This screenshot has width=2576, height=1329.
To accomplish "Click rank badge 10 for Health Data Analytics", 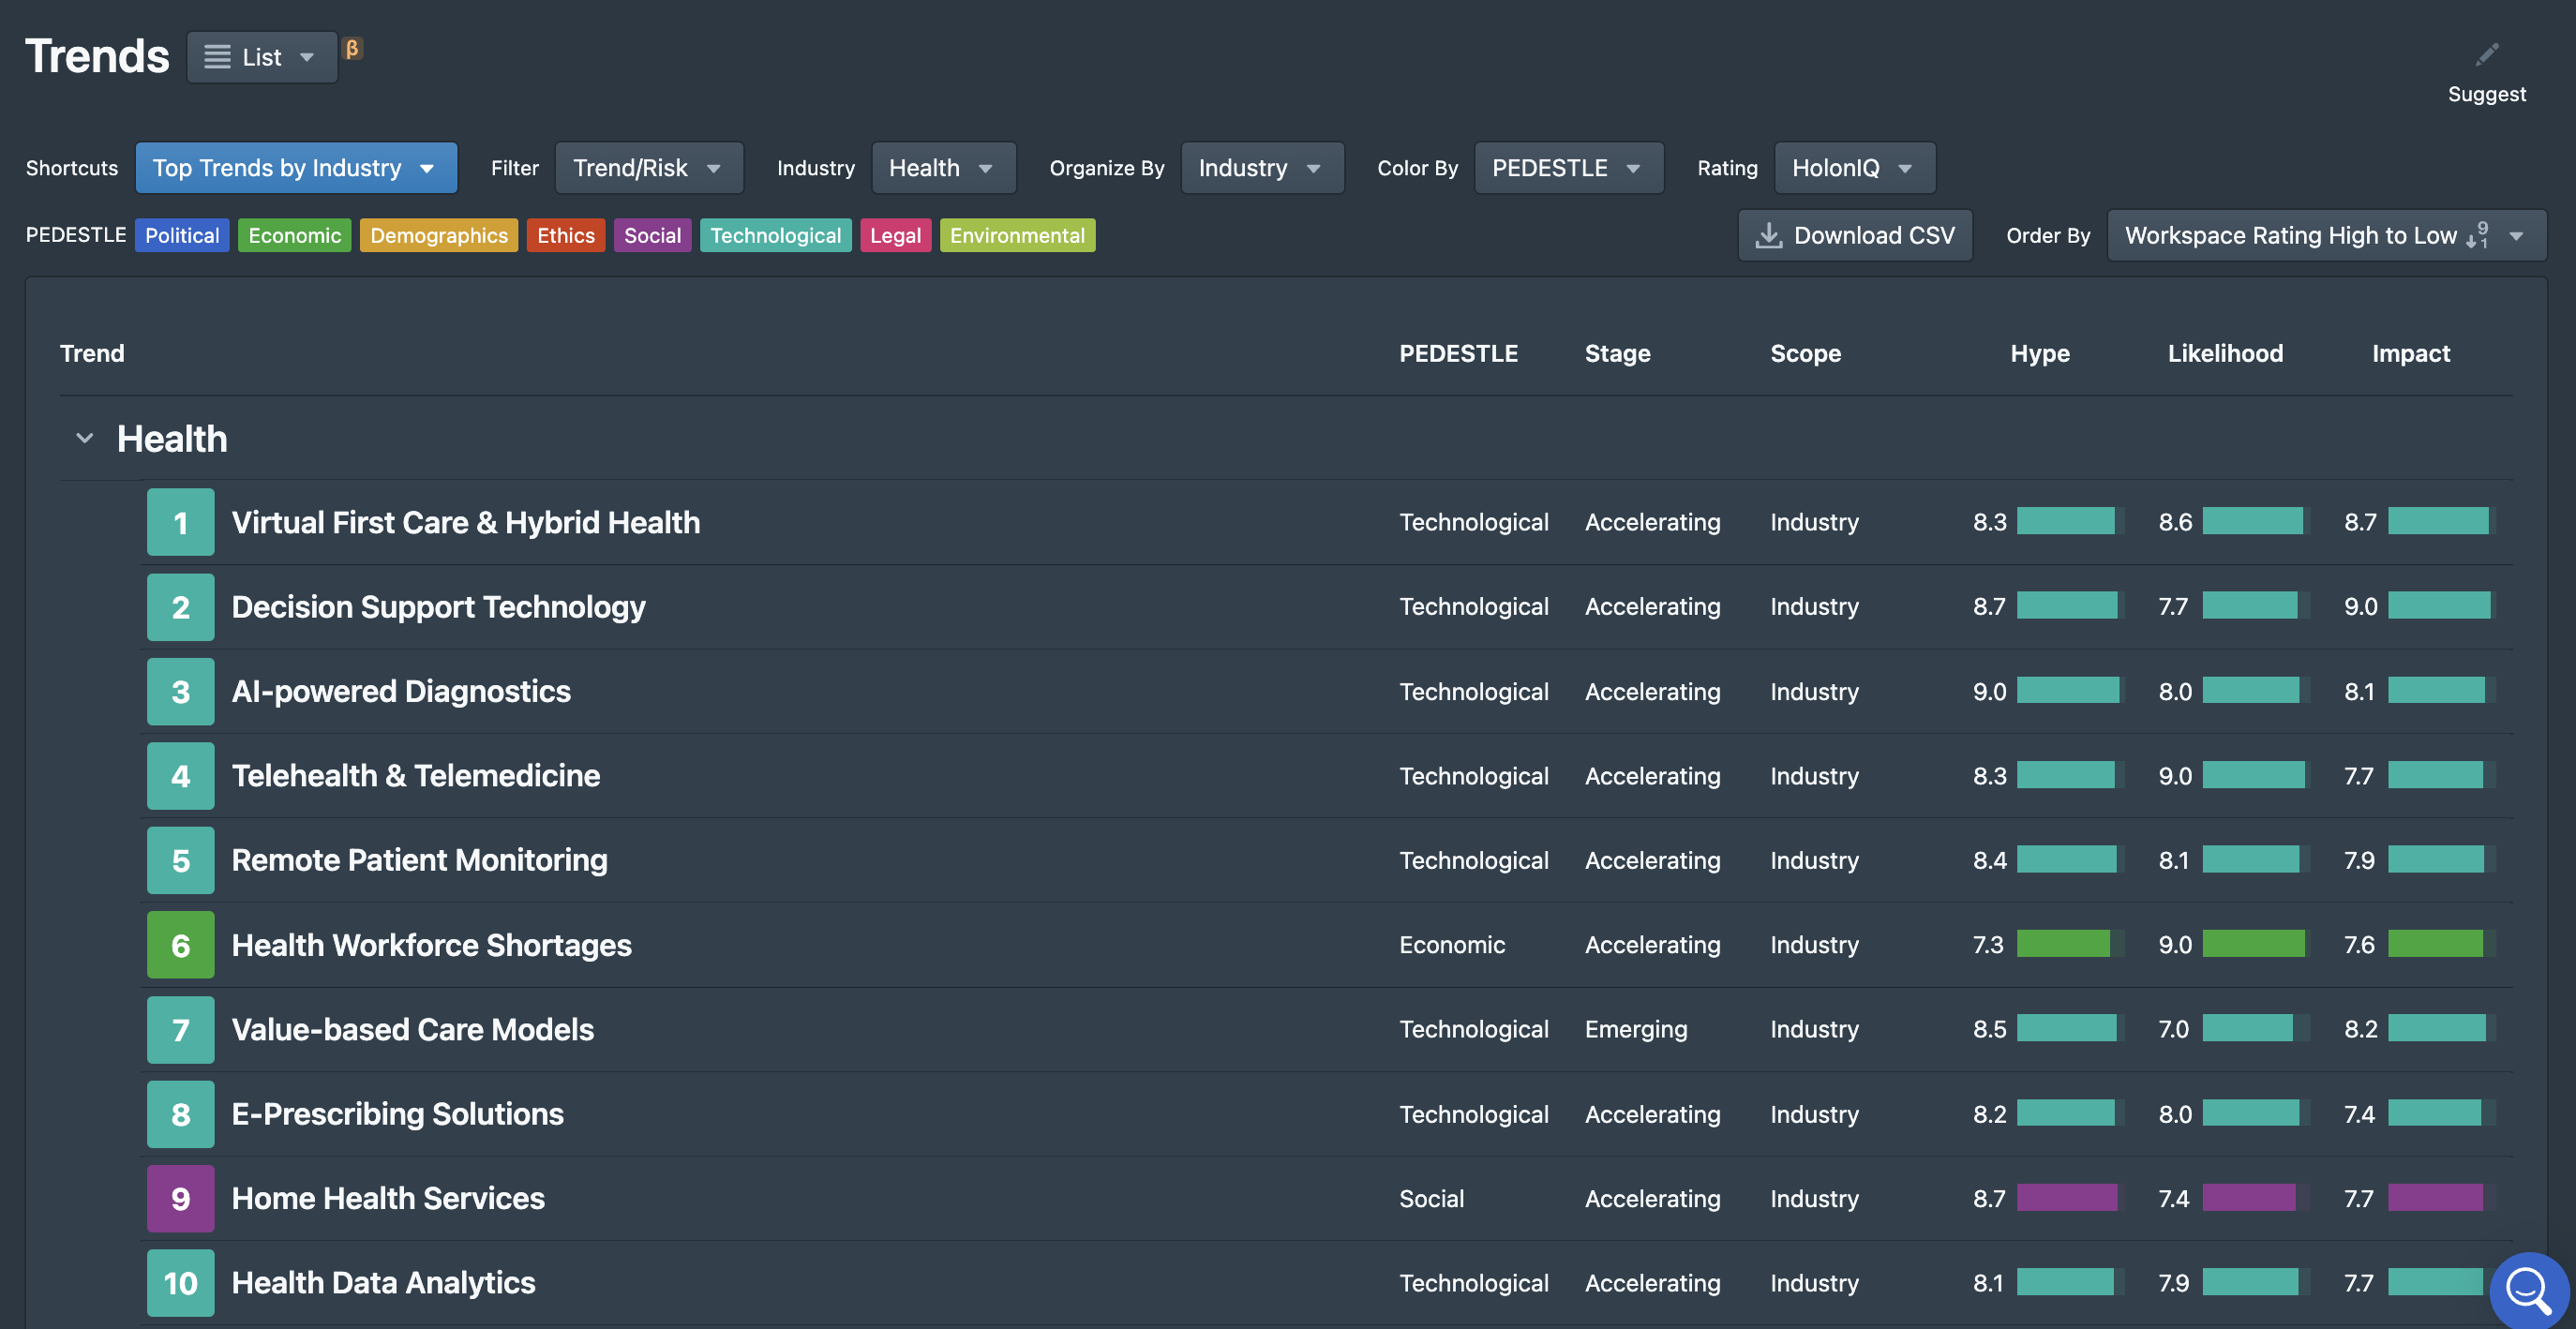I will tap(180, 1283).
